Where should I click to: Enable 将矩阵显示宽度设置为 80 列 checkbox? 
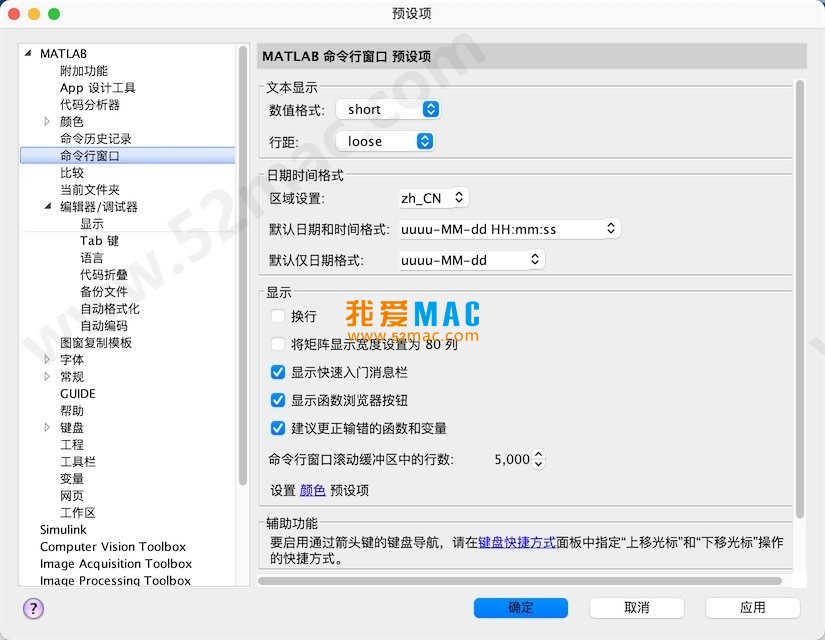(x=278, y=344)
